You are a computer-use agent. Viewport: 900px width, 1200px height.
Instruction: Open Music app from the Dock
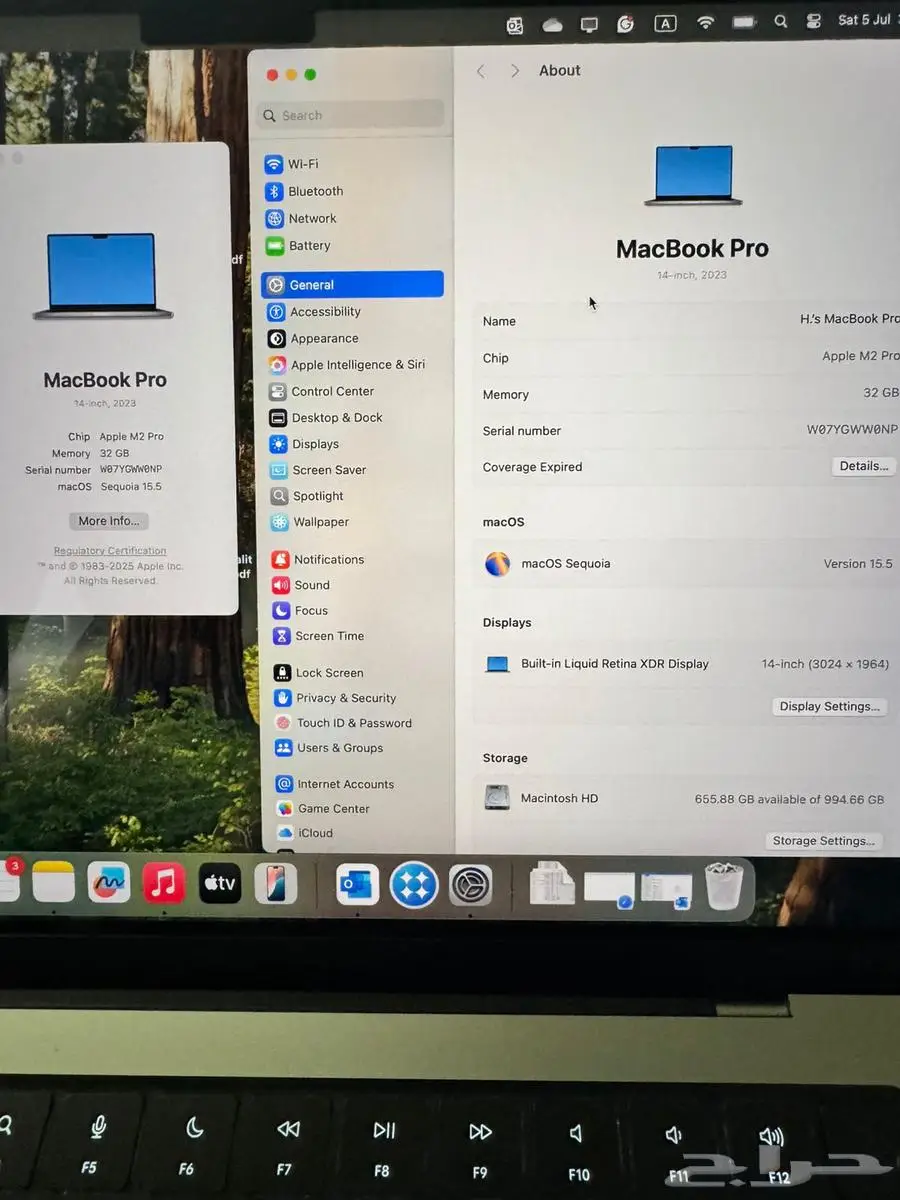coord(164,884)
